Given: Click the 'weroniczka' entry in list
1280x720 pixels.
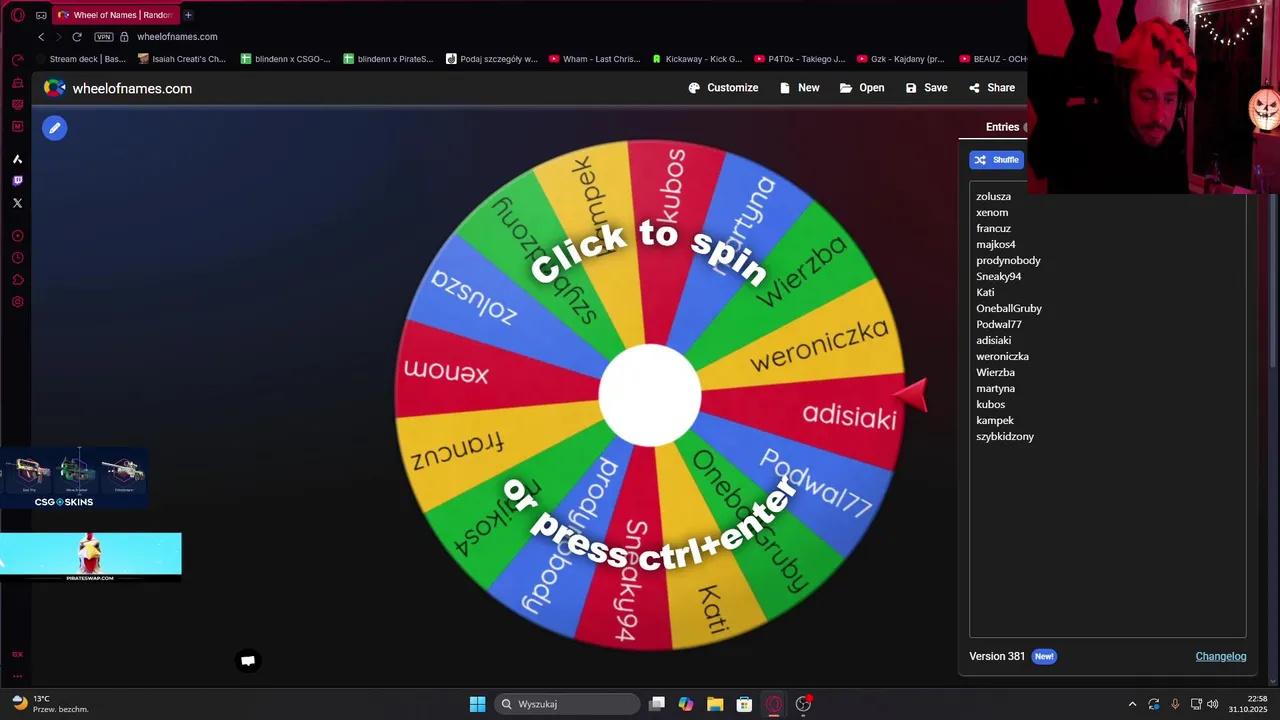Looking at the screenshot, I should point(1002,356).
